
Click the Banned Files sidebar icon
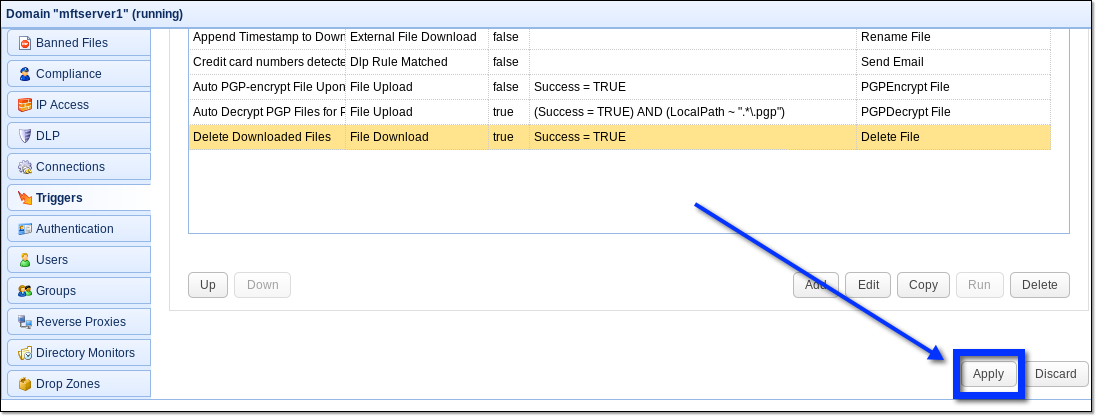pos(25,43)
